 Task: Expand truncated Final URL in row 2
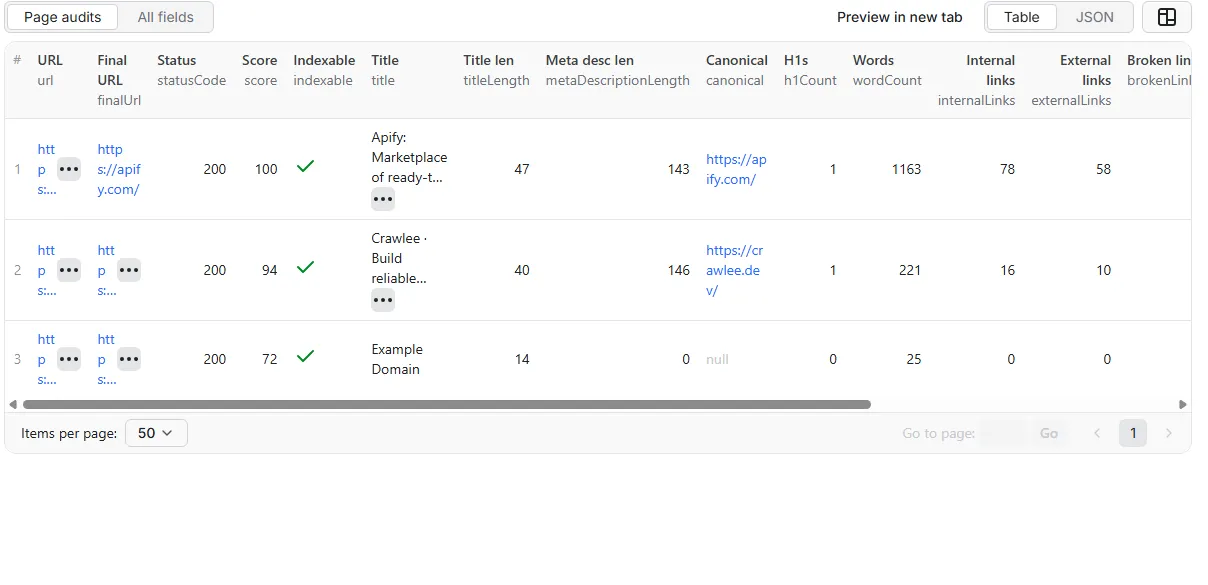[129, 270]
